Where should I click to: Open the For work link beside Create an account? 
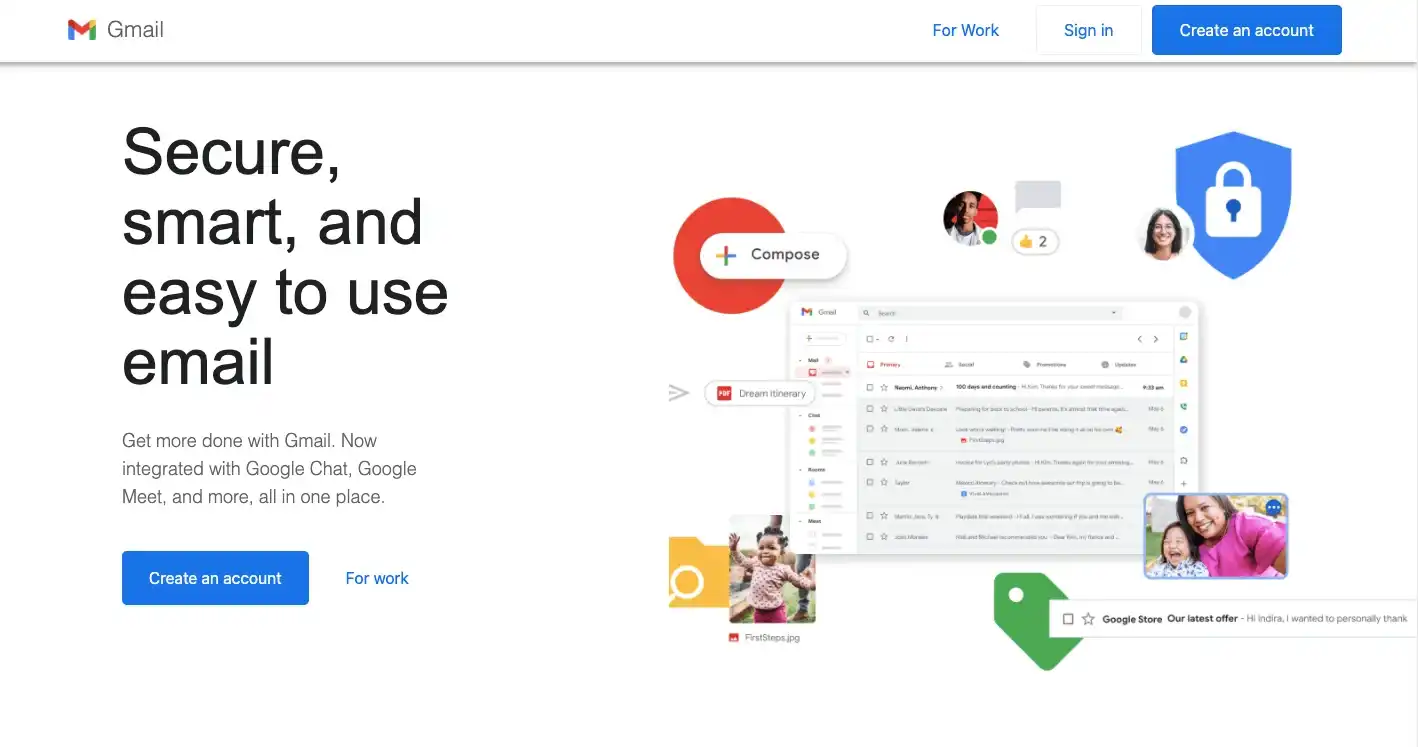coord(377,578)
